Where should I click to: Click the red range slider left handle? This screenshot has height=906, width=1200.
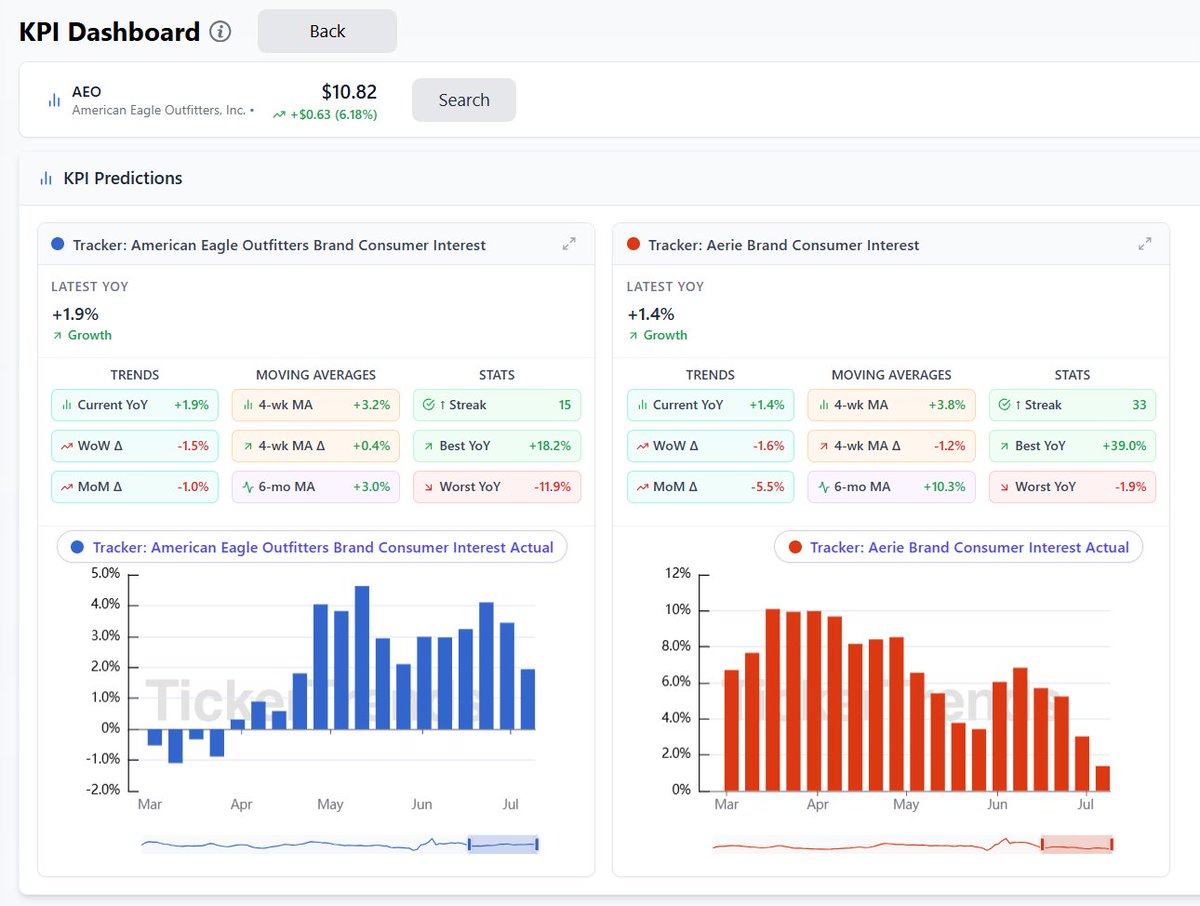click(x=1042, y=845)
